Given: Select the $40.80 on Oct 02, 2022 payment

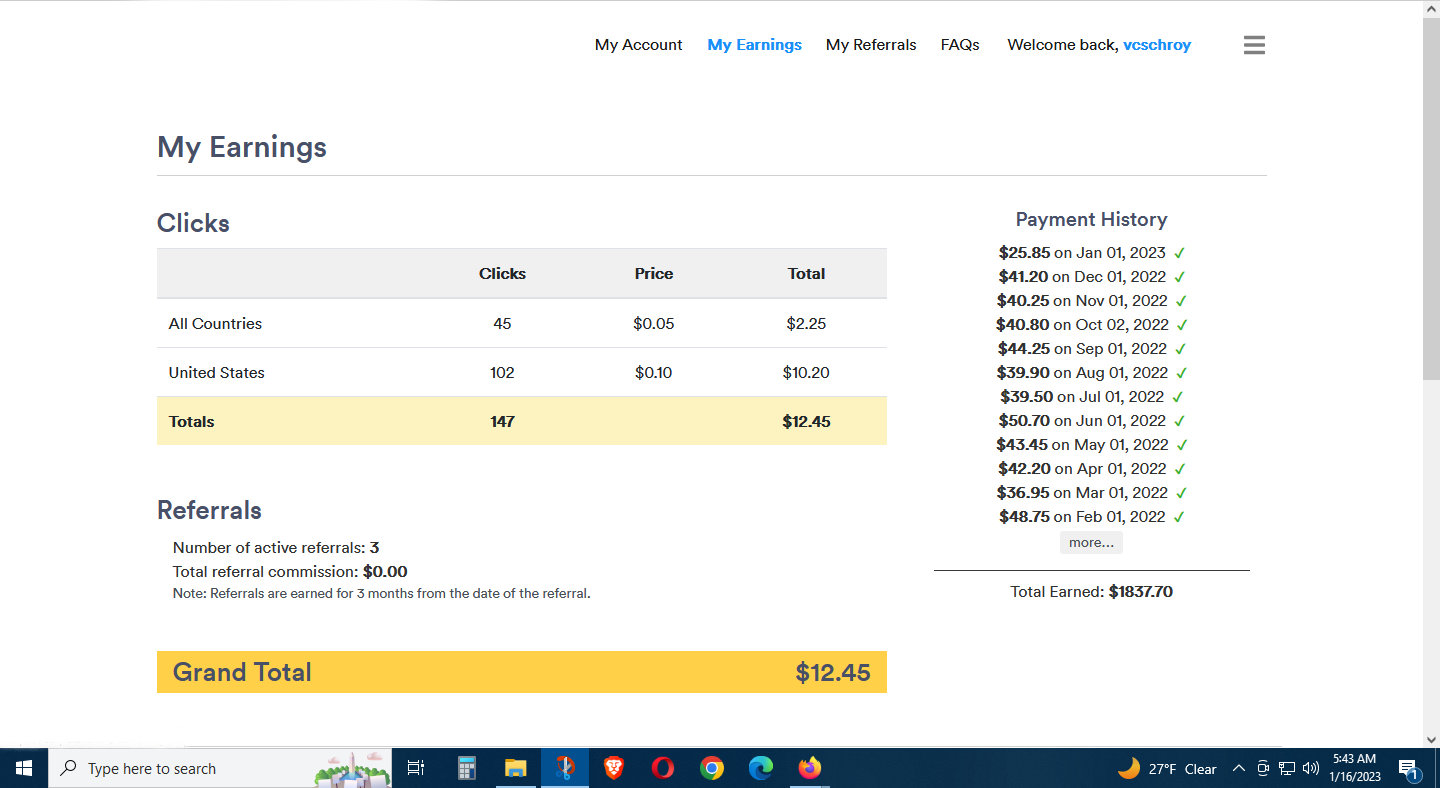Looking at the screenshot, I should click(1091, 325).
